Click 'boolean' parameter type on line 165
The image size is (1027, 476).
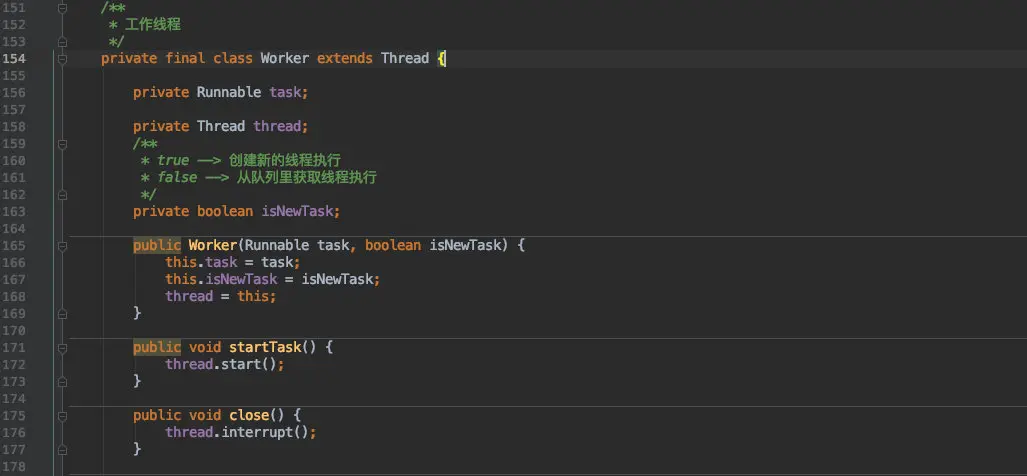(x=393, y=246)
